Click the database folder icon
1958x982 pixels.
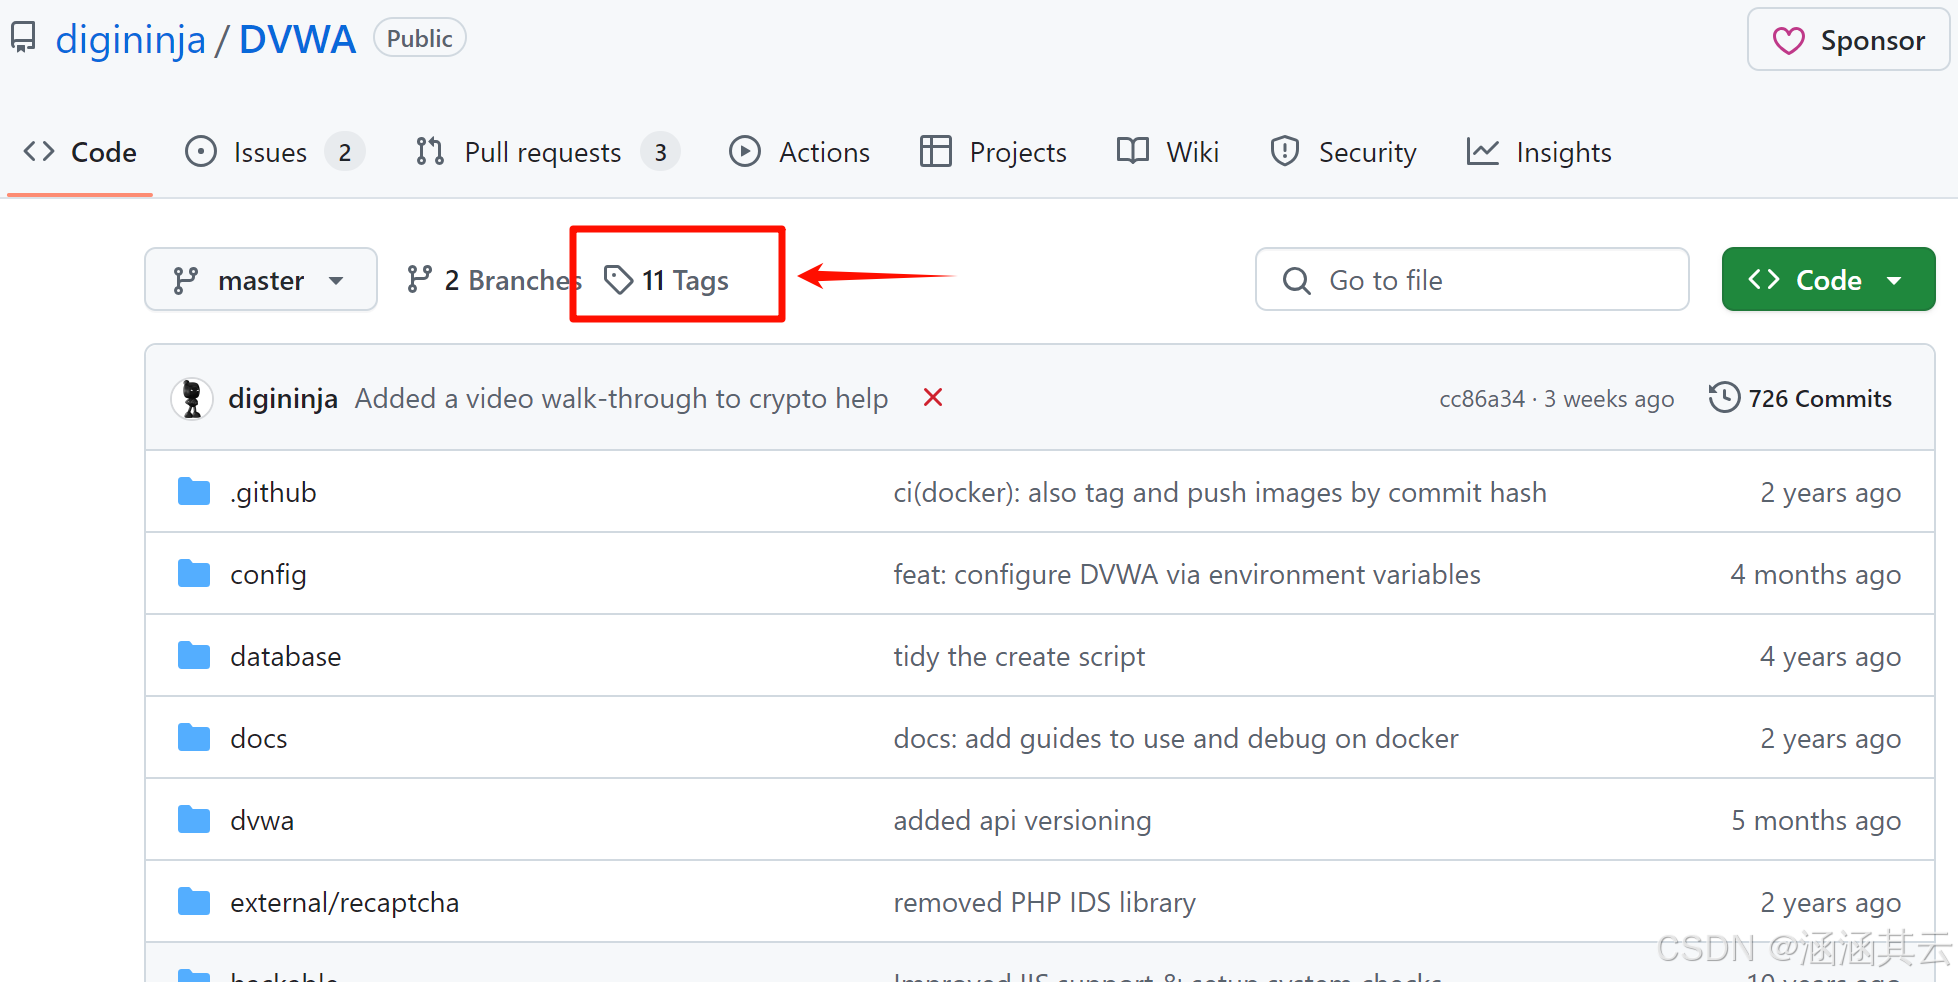click(x=194, y=656)
